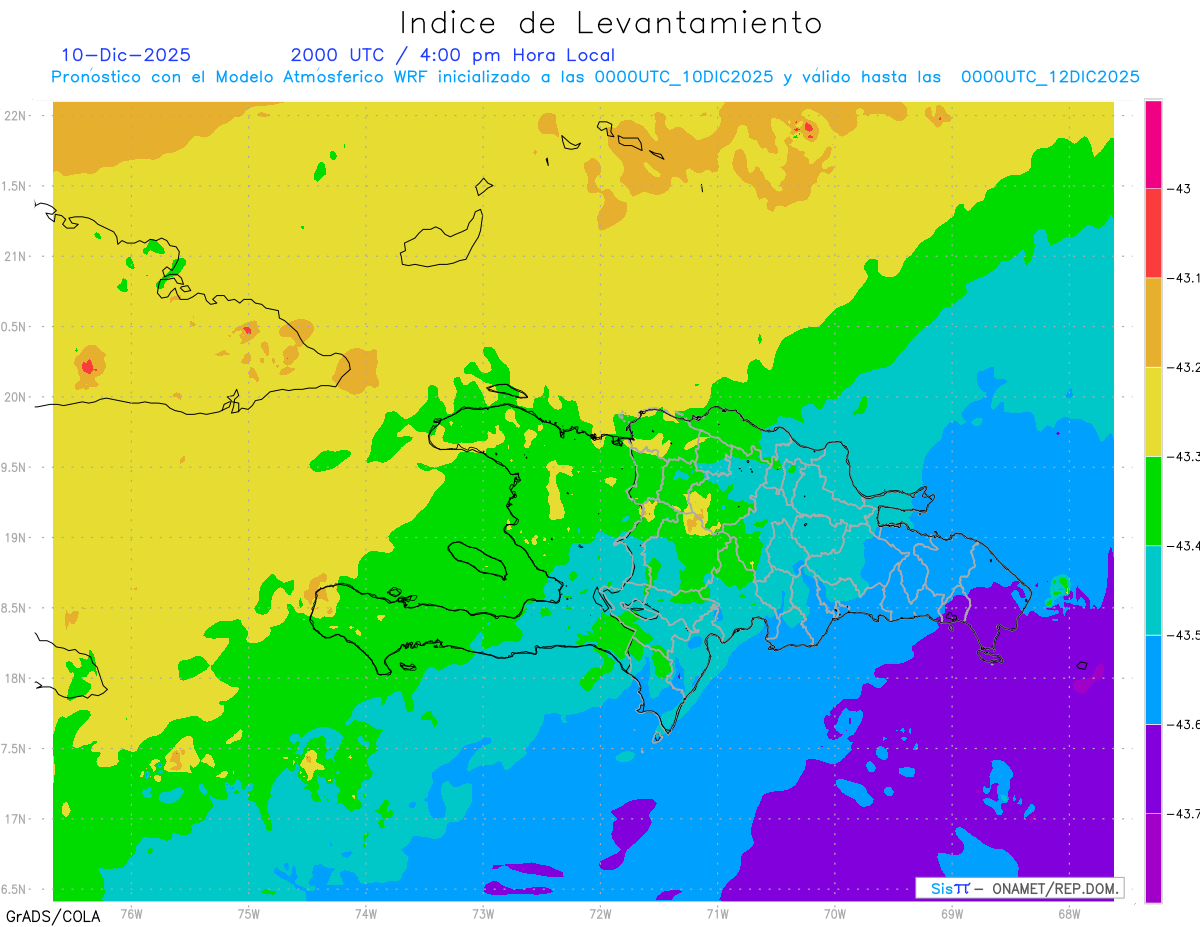The width and height of the screenshot is (1200, 927).
Task: Click longitude label '76W'
Action: 131,914
